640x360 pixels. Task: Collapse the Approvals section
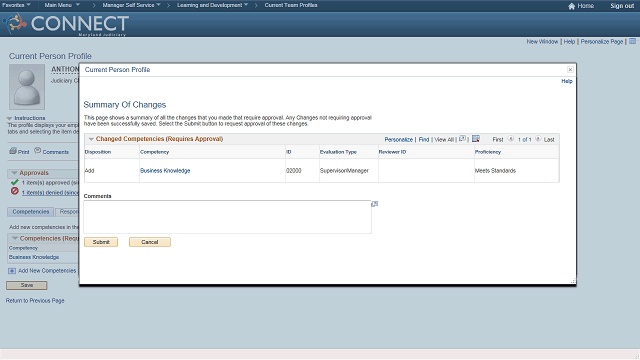coord(14,173)
